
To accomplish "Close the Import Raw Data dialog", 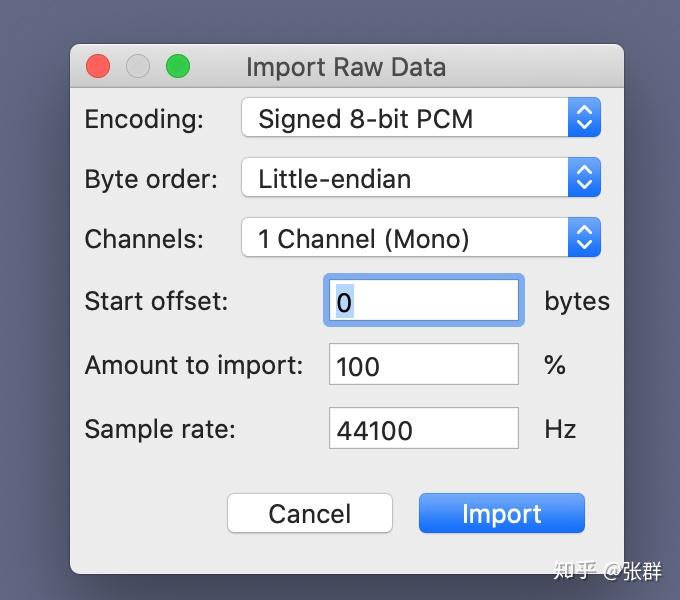I will point(98,67).
